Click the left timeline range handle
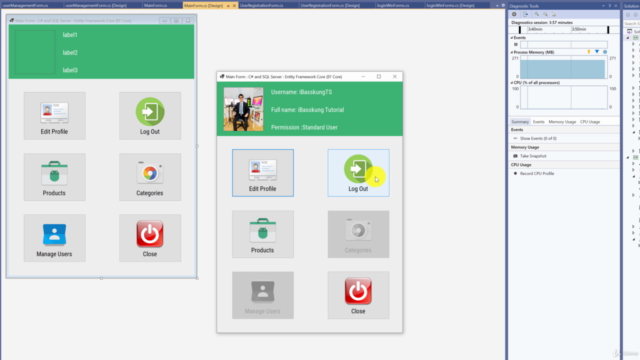 [520, 30]
